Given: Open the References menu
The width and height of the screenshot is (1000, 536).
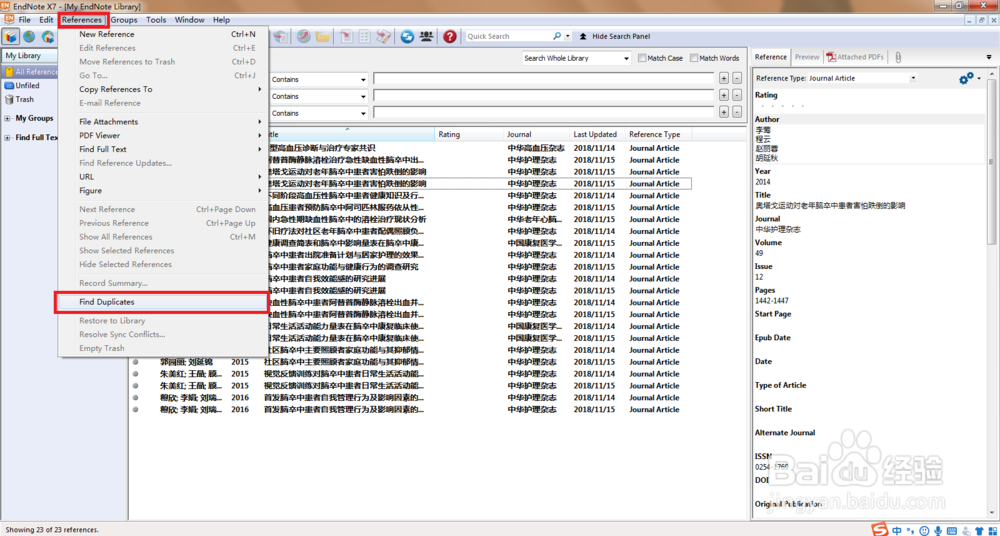Looking at the screenshot, I should point(82,20).
